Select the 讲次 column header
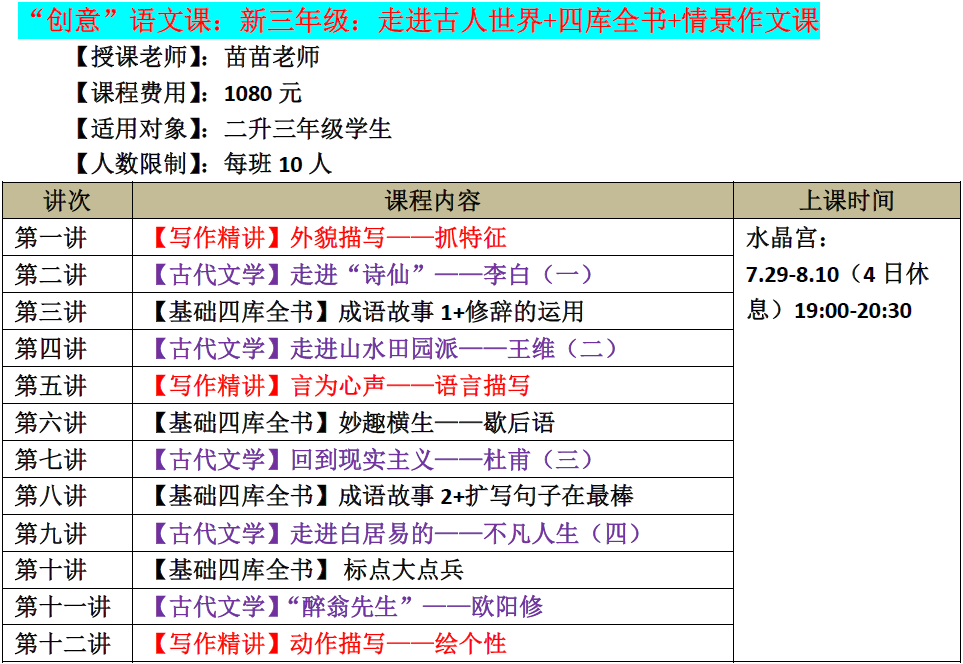The height and width of the screenshot is (664, 963). point(67,201)
